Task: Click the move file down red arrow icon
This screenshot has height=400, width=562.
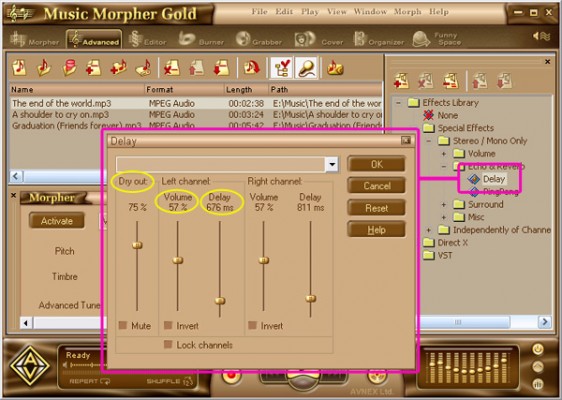Action: pyautogui.click(x=221, y=67)
